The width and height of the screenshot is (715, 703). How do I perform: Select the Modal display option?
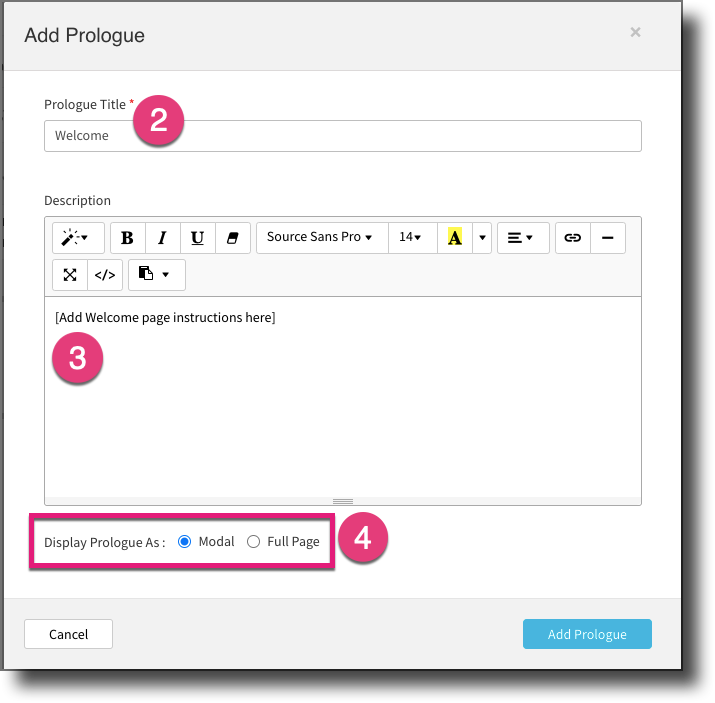point(185,542)
